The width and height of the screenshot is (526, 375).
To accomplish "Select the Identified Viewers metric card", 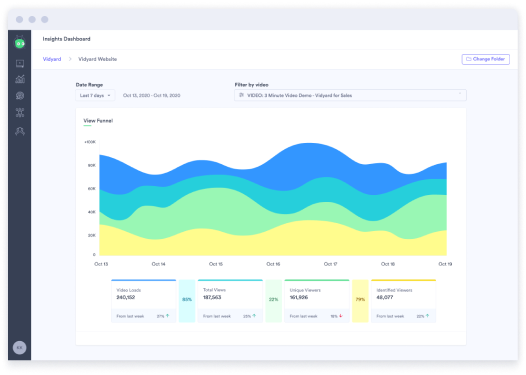I will click(x=404, y=301).
